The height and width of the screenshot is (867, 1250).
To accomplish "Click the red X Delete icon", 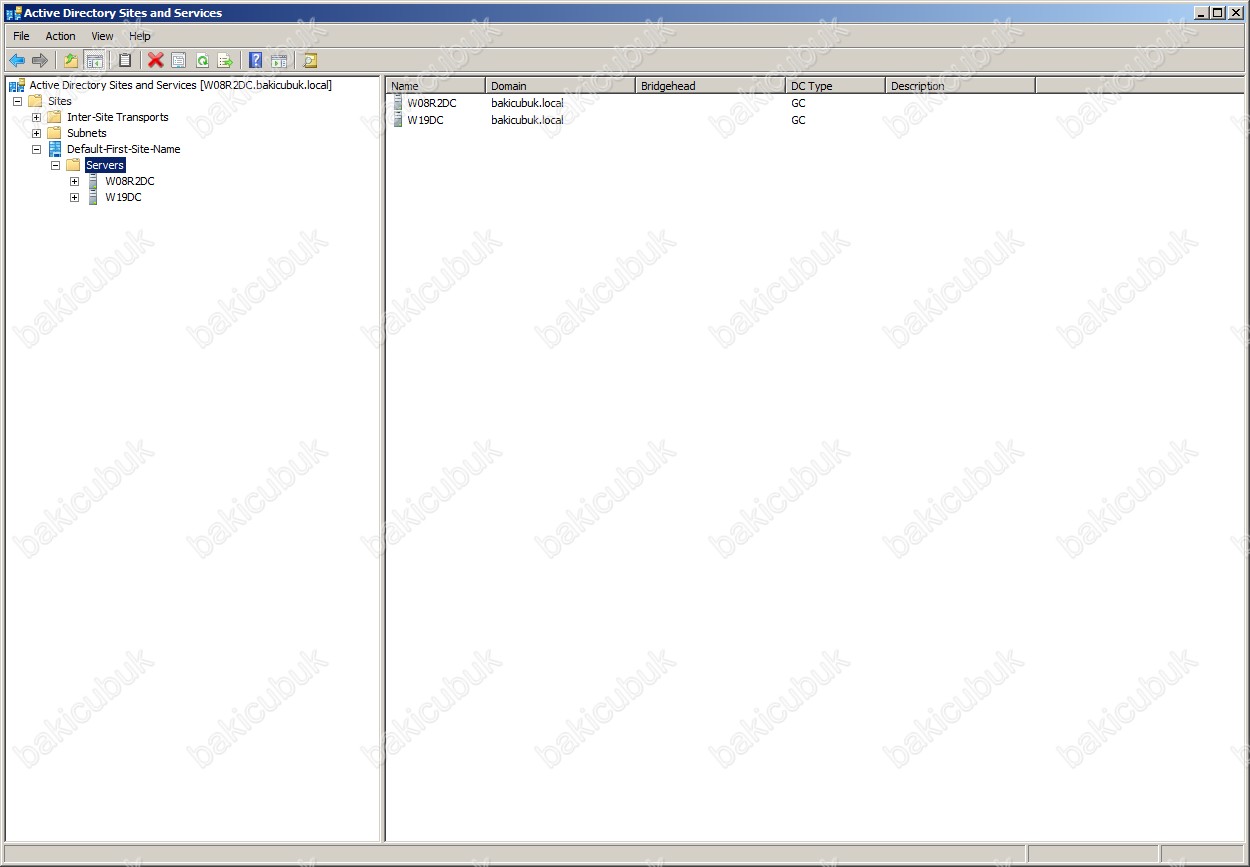I will 156,61.
